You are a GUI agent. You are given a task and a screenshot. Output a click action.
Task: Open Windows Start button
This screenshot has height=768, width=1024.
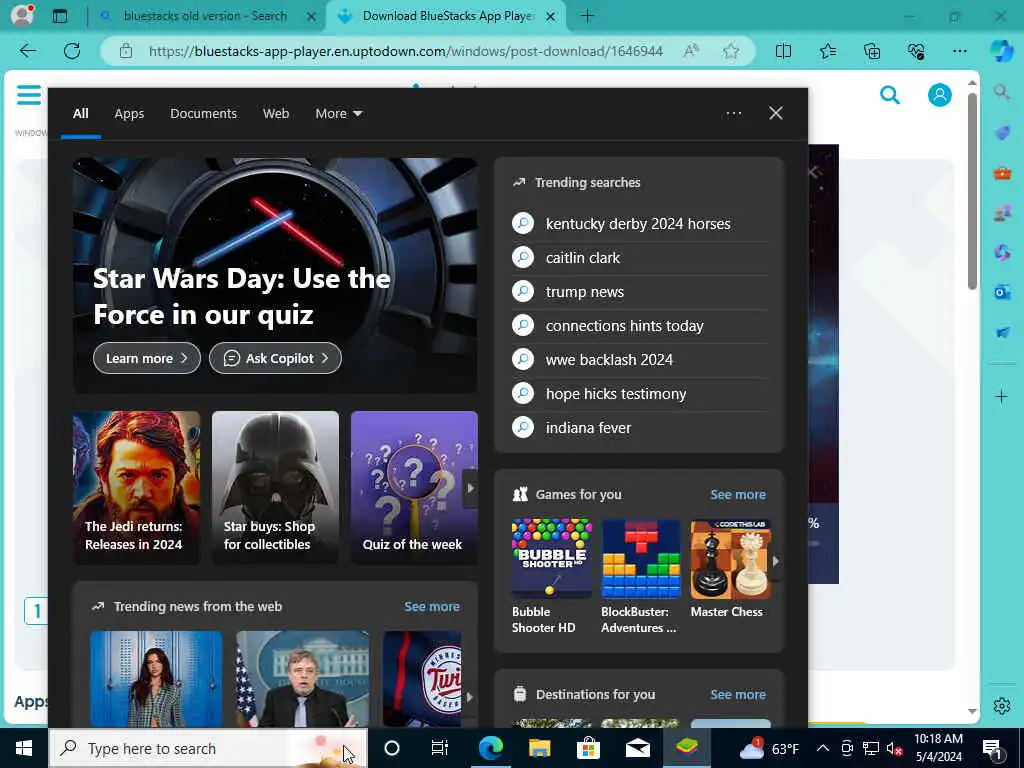pos(24,748)
